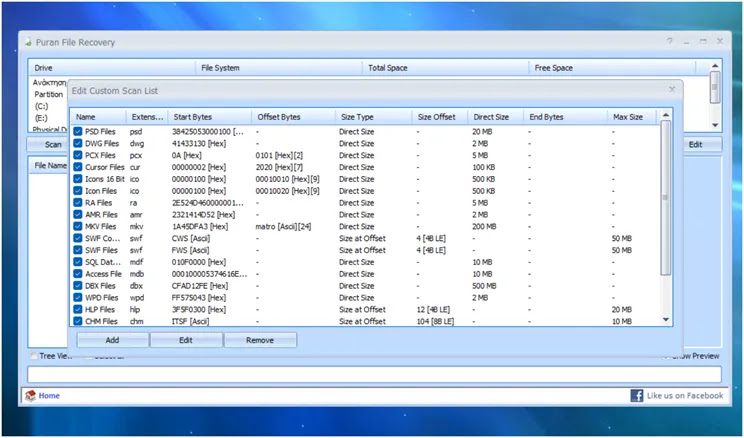Select the 'psd' extension cell
Viewport: 744px width, 438px height.
click(x=136, y=131)
